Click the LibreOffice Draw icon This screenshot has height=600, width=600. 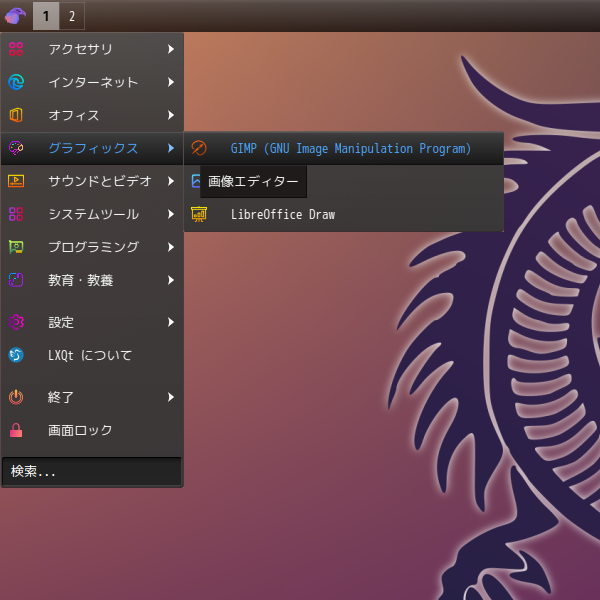(199, 214)
